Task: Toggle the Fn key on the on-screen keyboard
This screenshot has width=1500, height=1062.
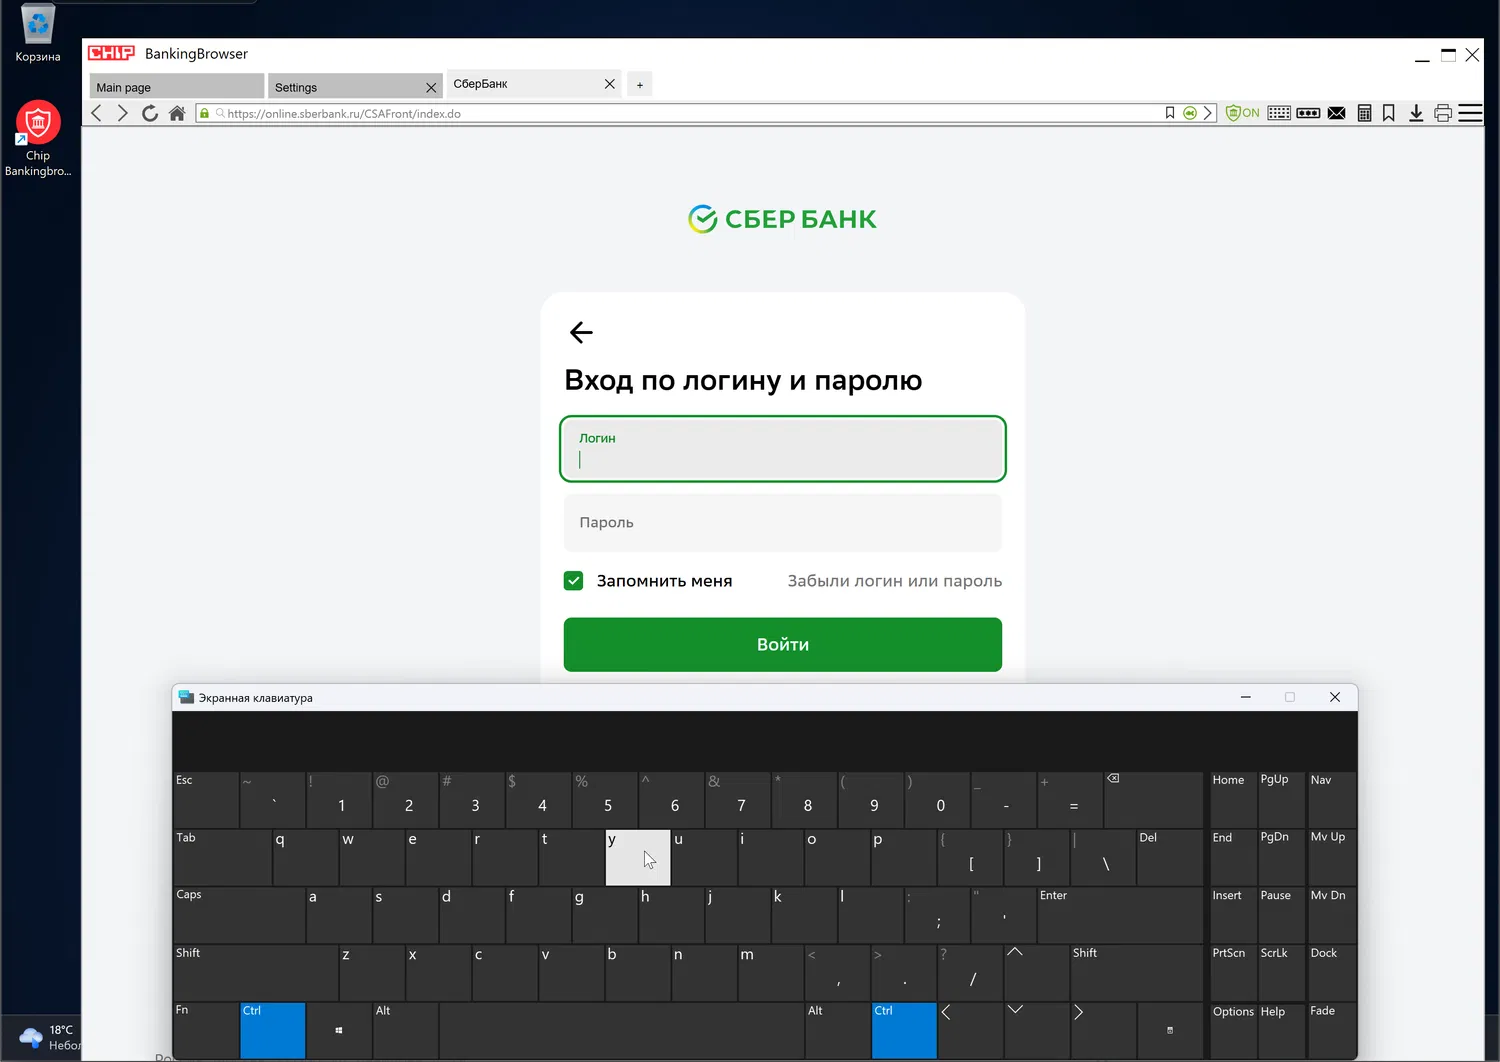Action: point(206,1031)
